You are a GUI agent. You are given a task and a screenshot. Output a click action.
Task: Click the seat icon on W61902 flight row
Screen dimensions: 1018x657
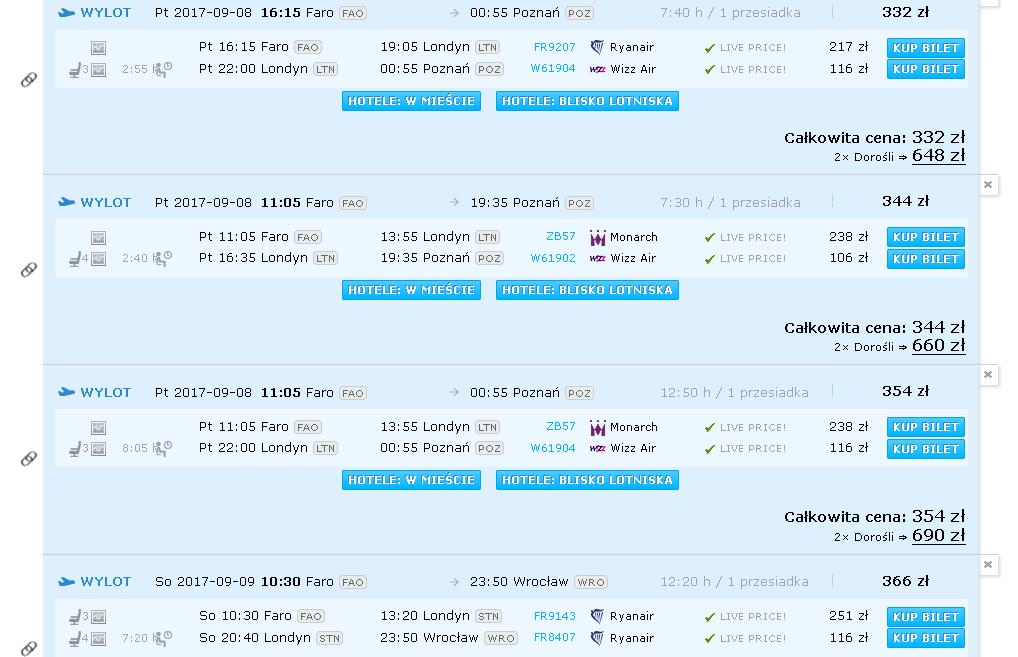click(75, 259)
